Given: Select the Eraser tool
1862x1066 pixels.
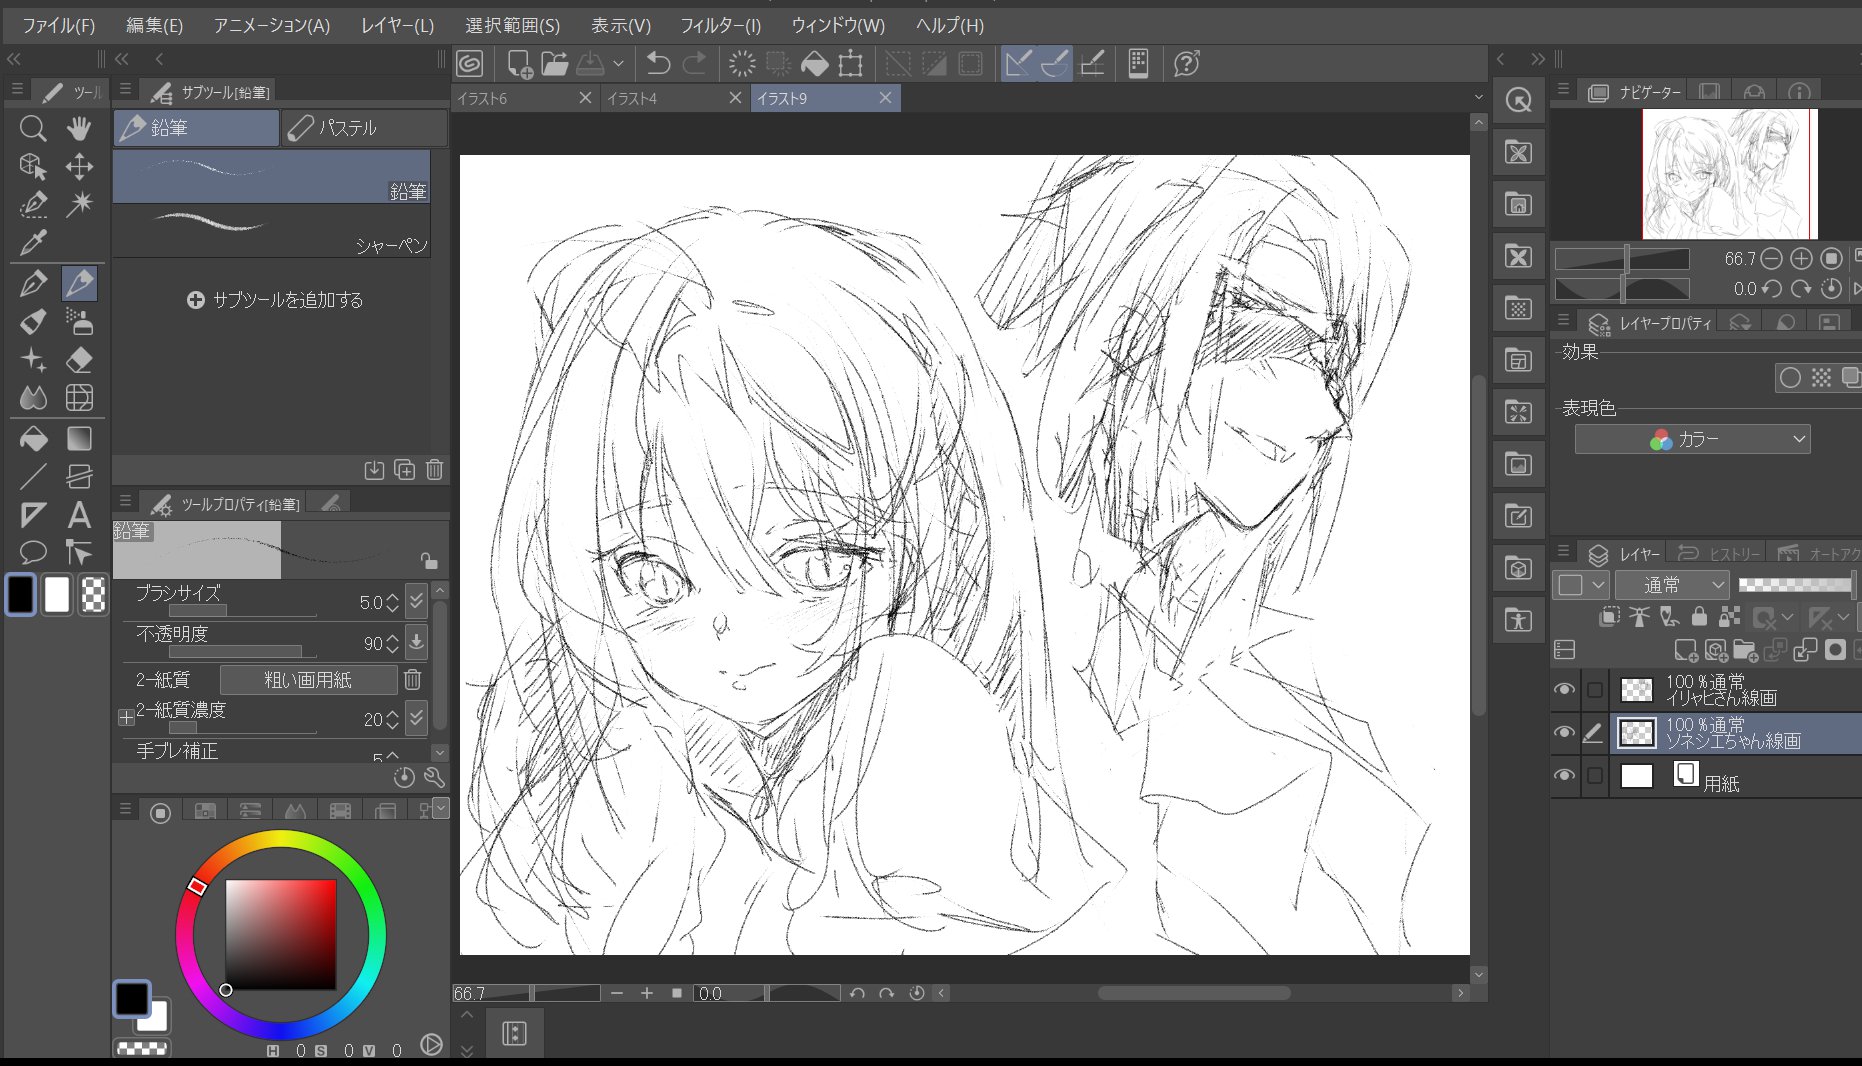Looking at the screenshot, I should coord(79,360).
